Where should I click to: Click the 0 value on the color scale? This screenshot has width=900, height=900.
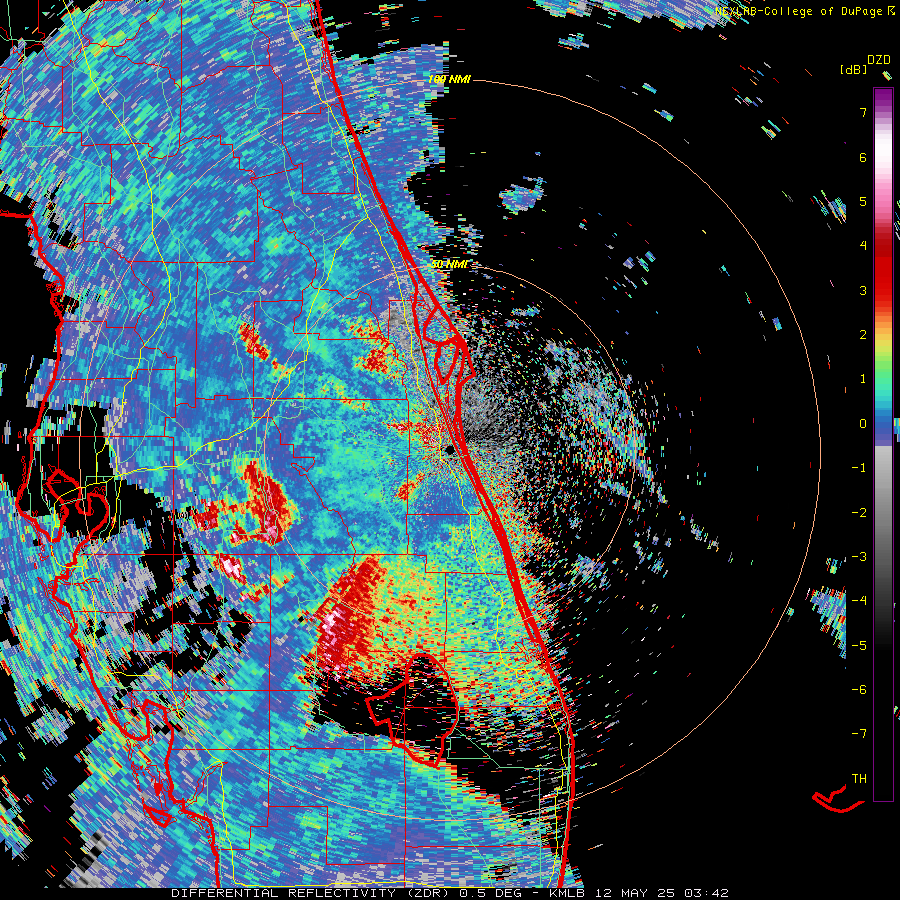[x=863, y=424]
